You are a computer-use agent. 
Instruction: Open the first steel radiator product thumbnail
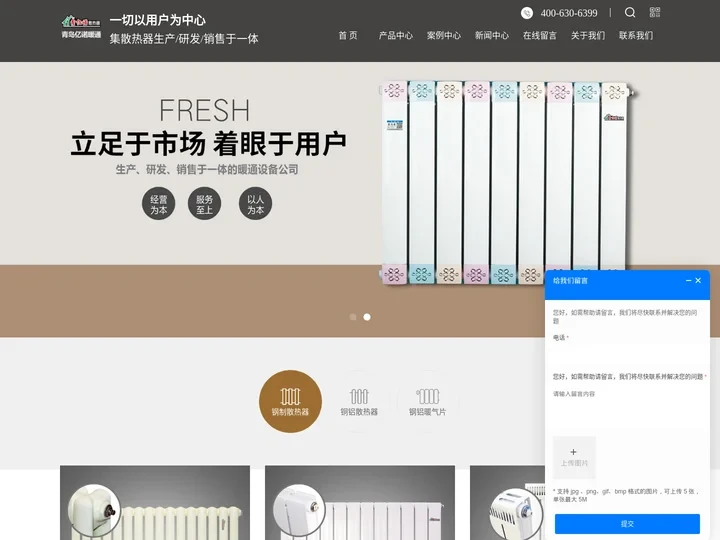click(x=155, y=503)
